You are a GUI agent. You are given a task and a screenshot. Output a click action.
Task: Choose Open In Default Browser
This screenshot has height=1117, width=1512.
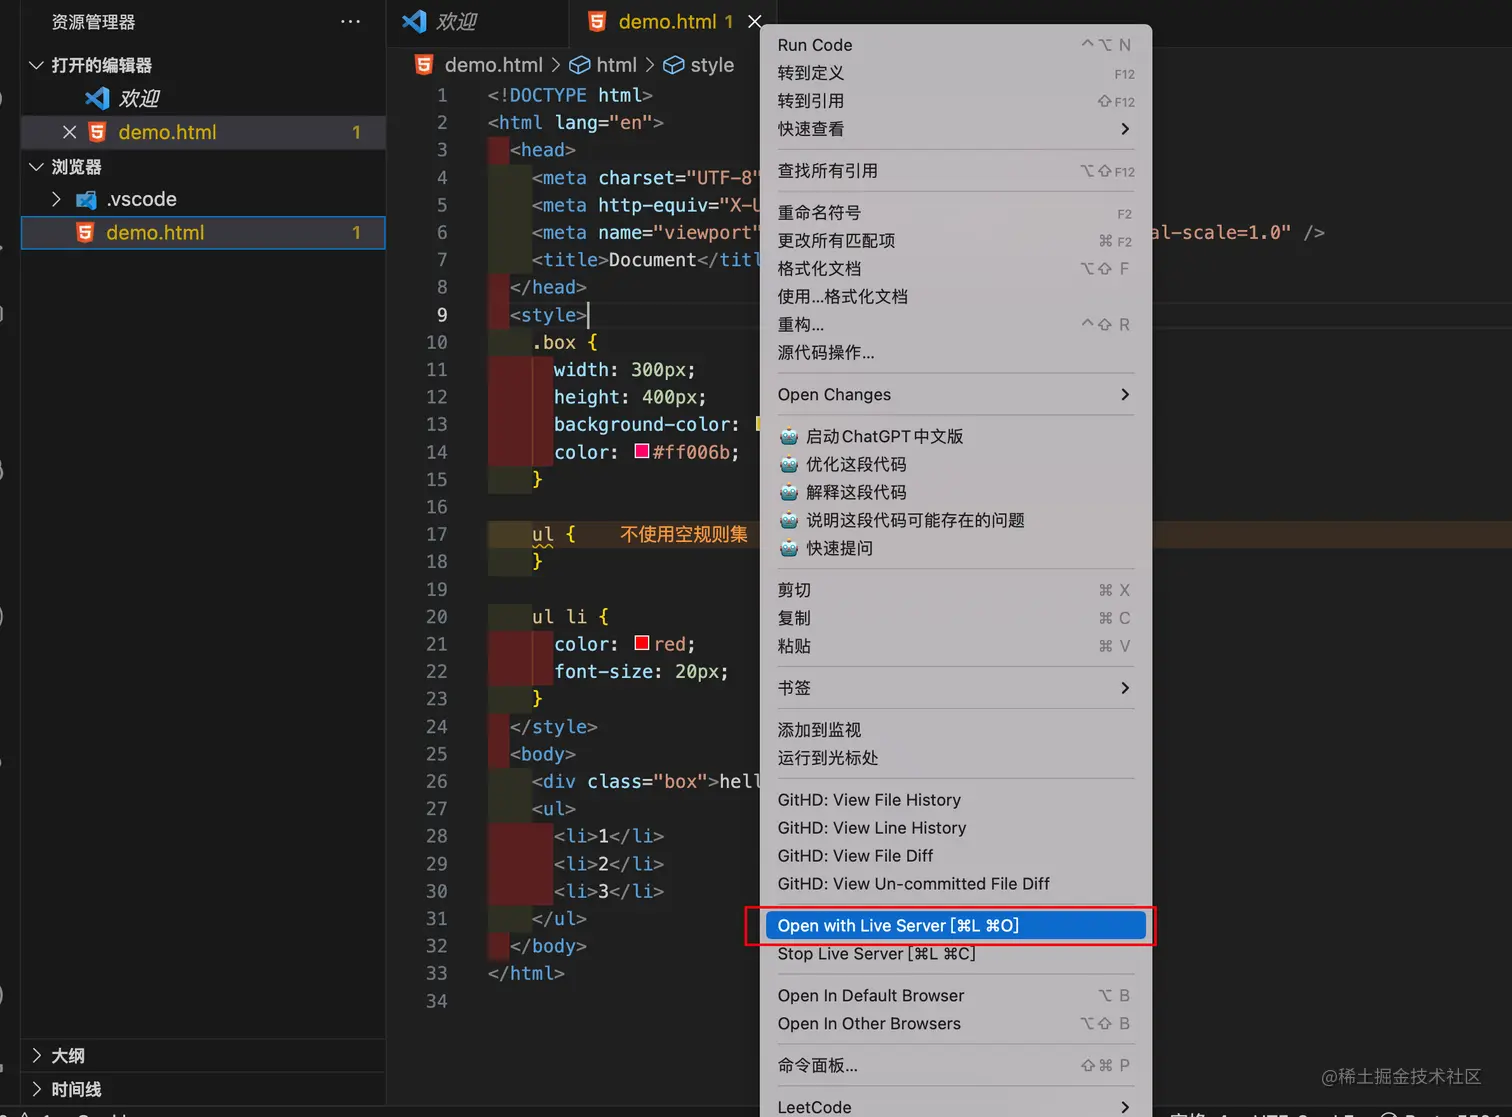coord(955,996)
